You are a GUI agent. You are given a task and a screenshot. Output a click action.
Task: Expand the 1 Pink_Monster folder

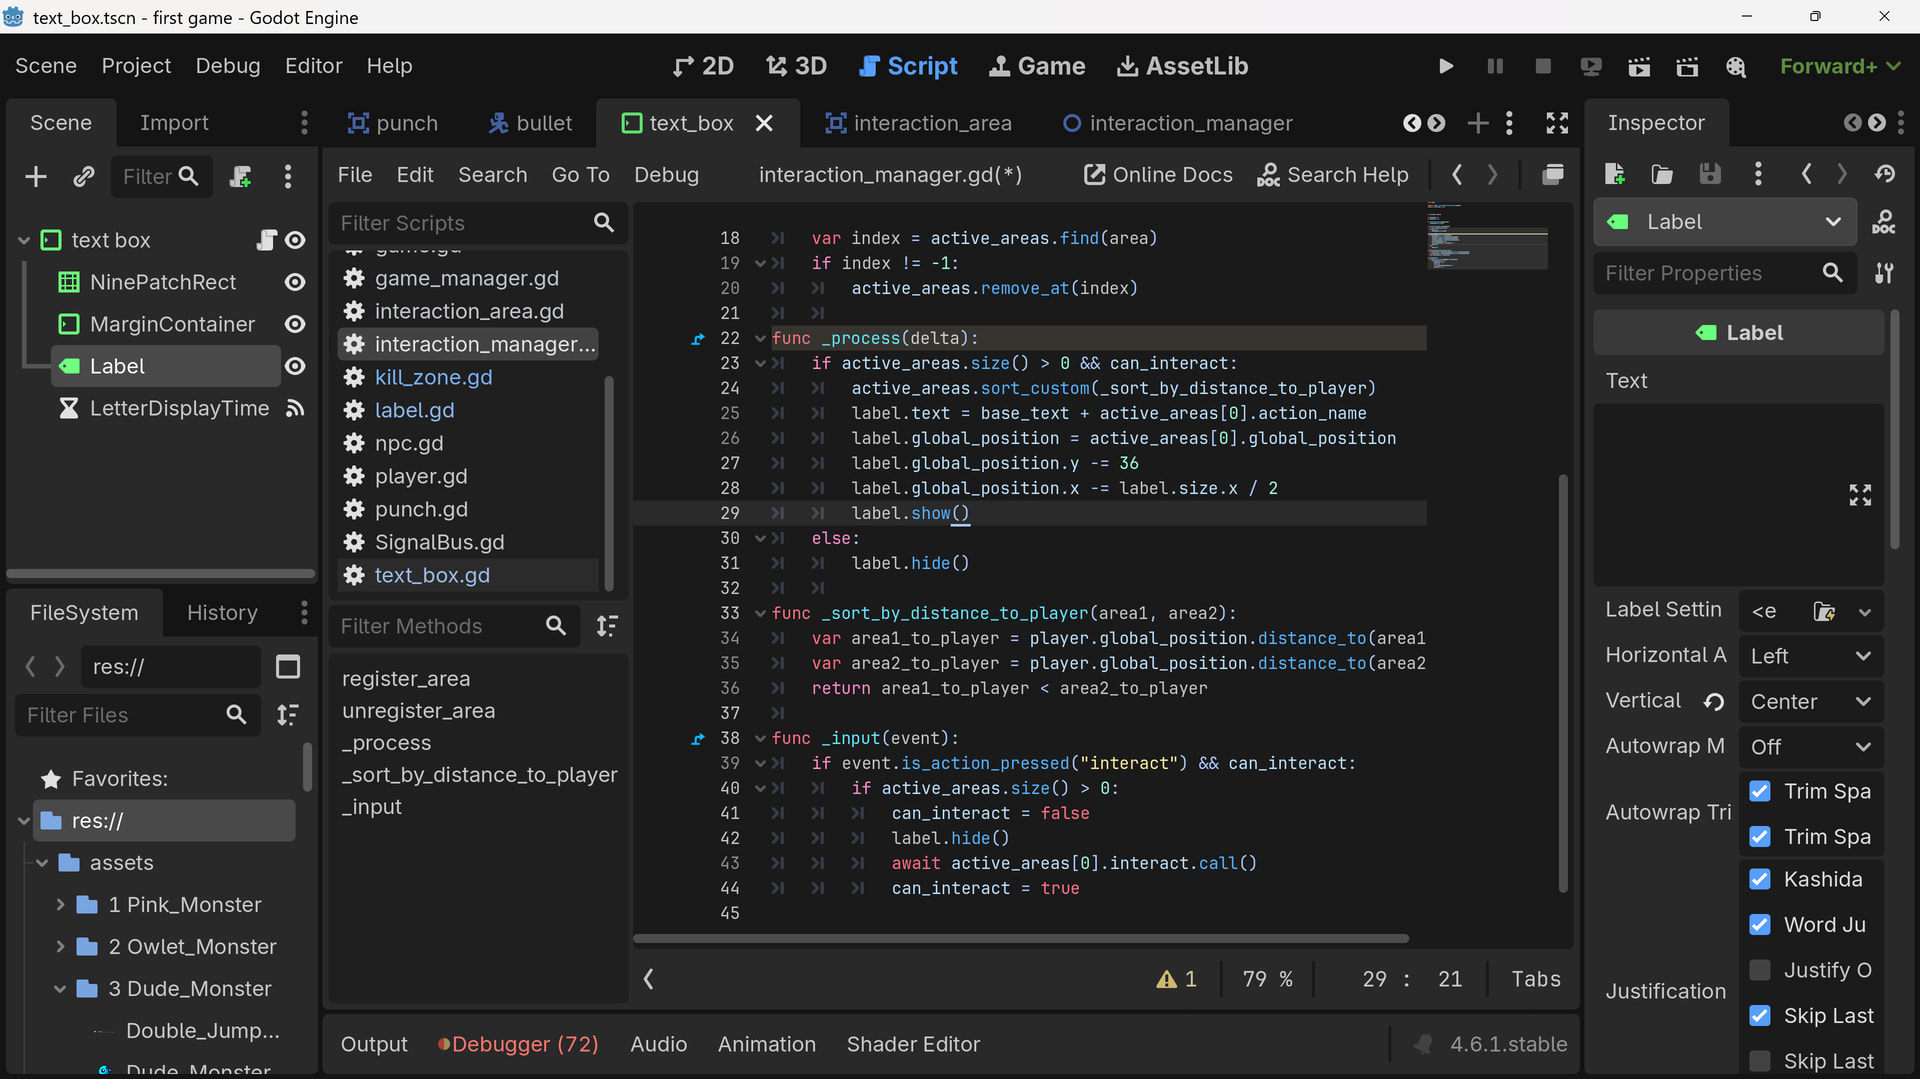click(60, 905)
